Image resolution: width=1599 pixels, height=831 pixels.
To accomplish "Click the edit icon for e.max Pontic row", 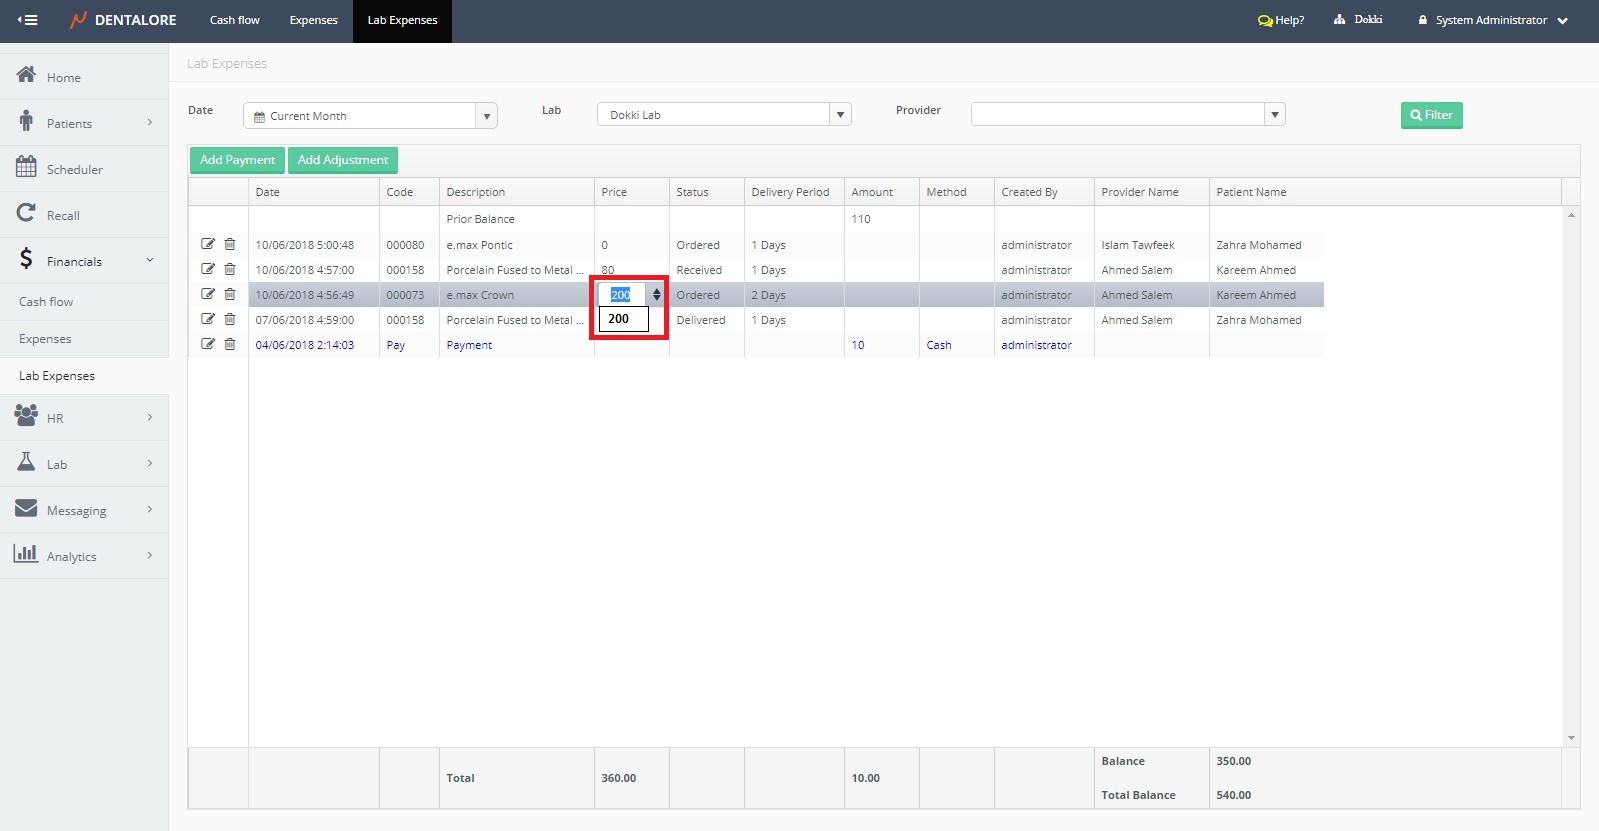I will (x=208, y=244).
